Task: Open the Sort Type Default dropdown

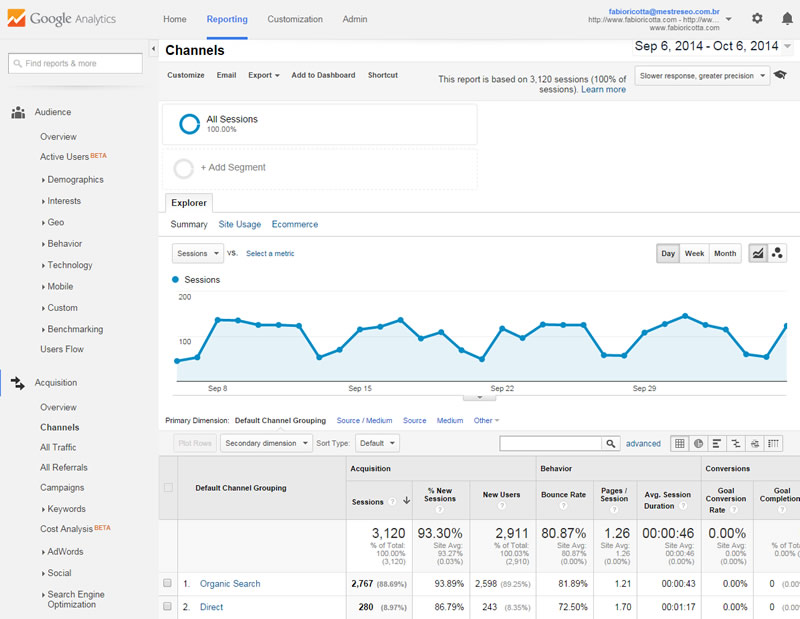Action: pyautogui.click(x=377, y=443)
